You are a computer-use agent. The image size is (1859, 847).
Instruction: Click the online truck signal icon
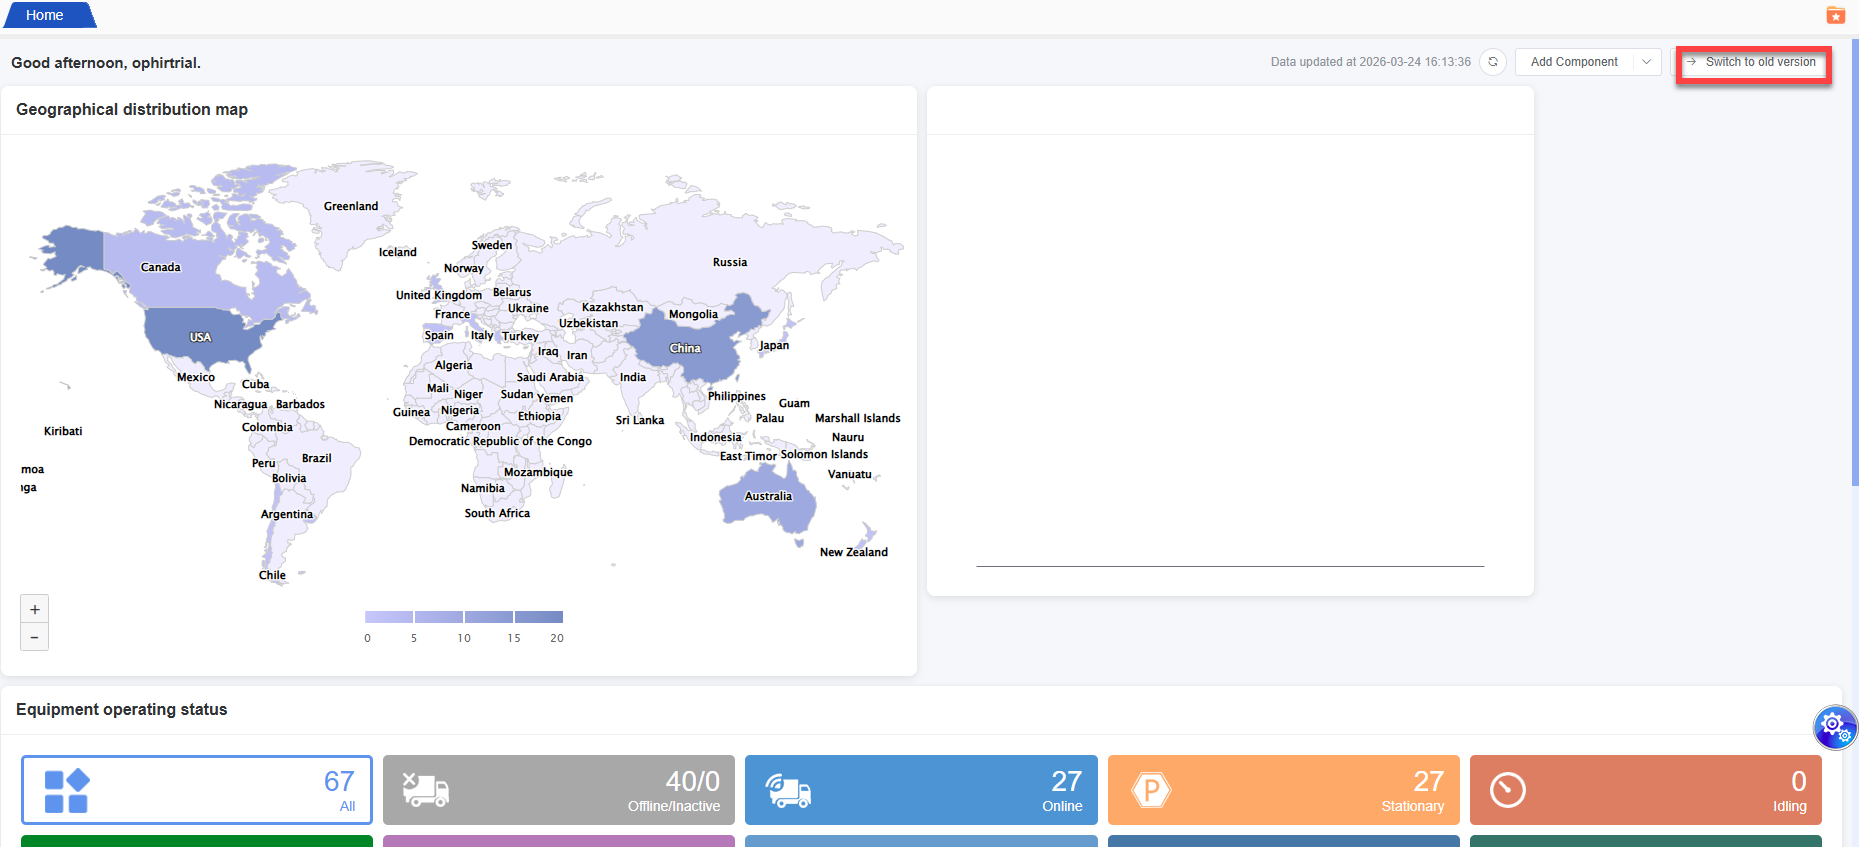788,790
